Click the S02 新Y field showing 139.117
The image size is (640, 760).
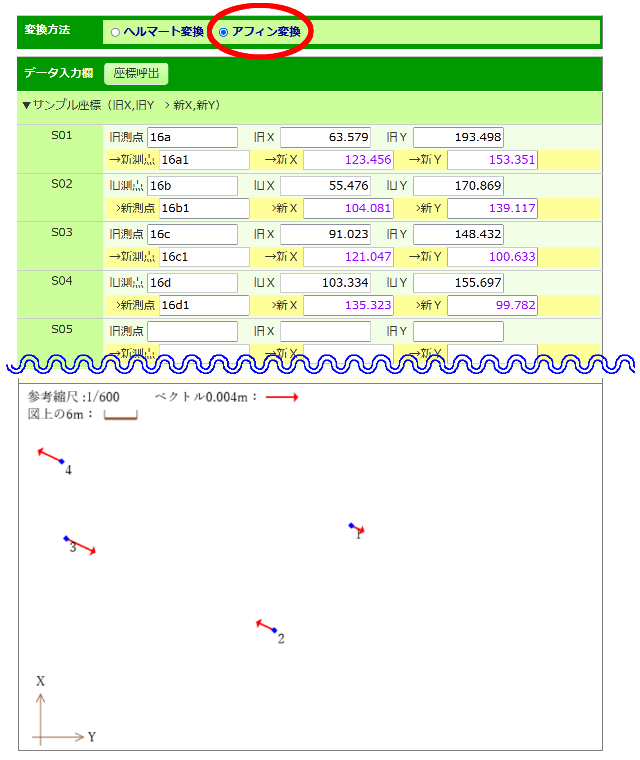pyautogui.click(x=492, y=208)
